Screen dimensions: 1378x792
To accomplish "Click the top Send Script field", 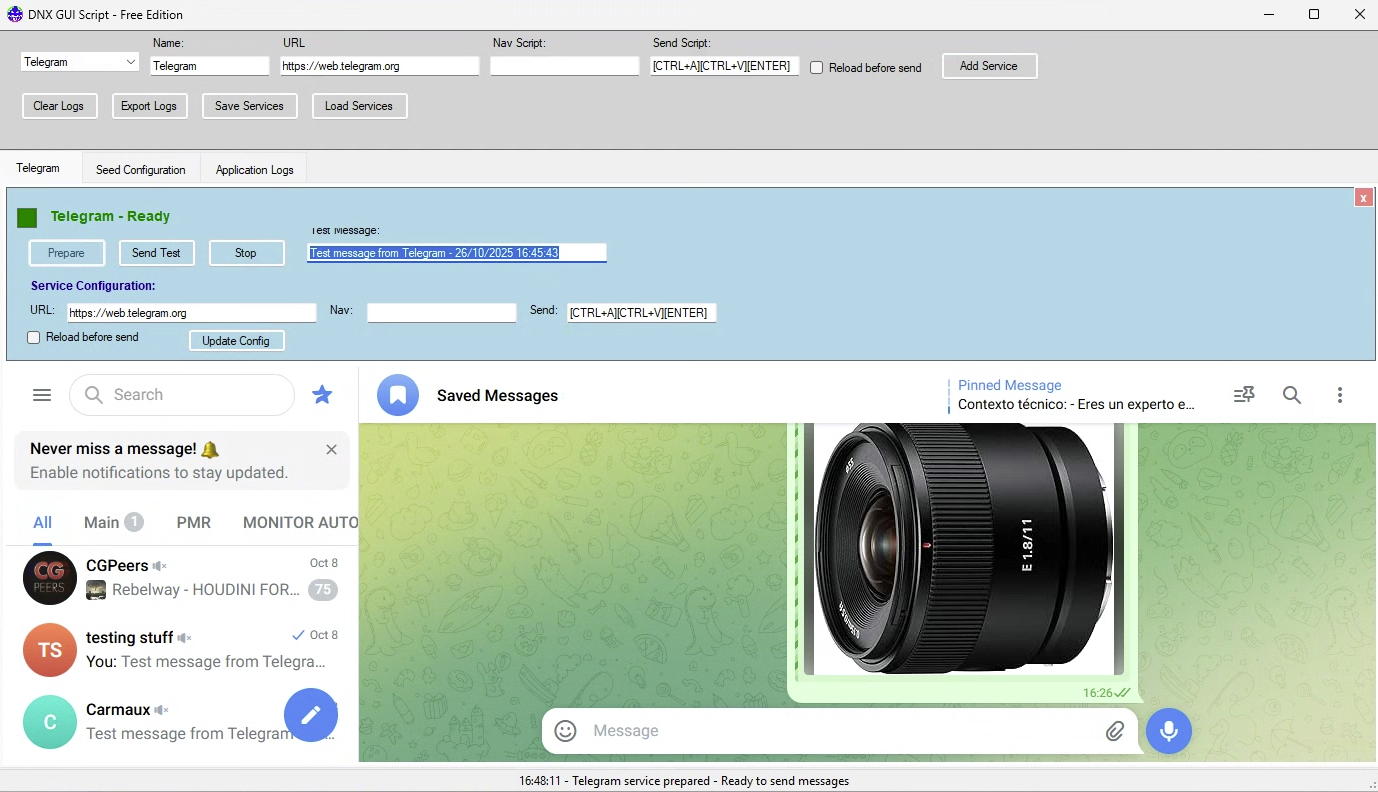I will click(x=725, y=66).
